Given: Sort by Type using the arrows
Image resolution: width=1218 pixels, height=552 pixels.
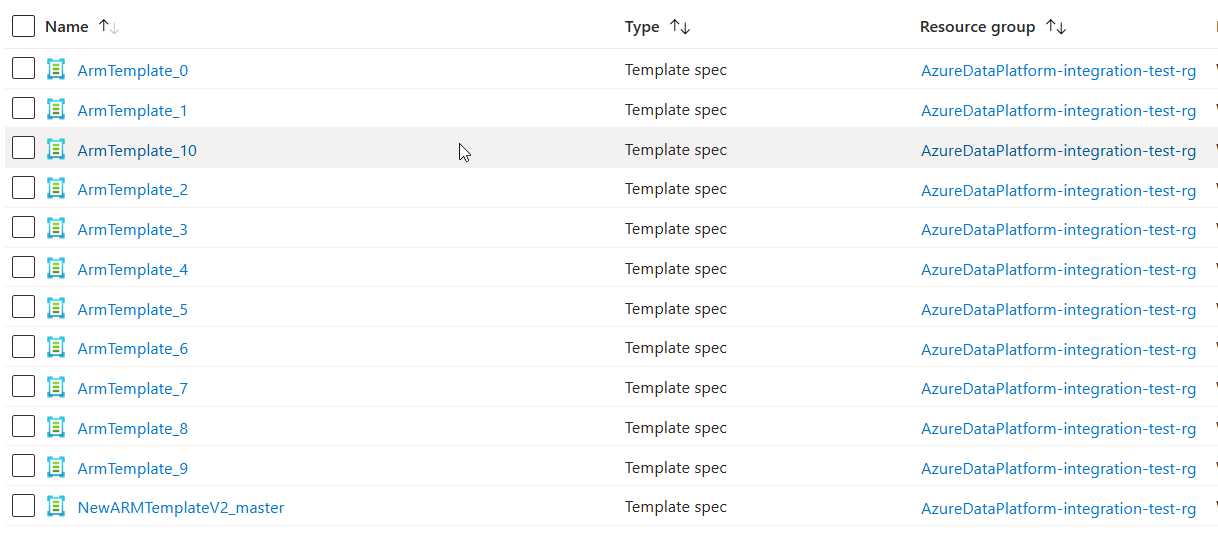Looking at the screenshot, I should [680, 27].
